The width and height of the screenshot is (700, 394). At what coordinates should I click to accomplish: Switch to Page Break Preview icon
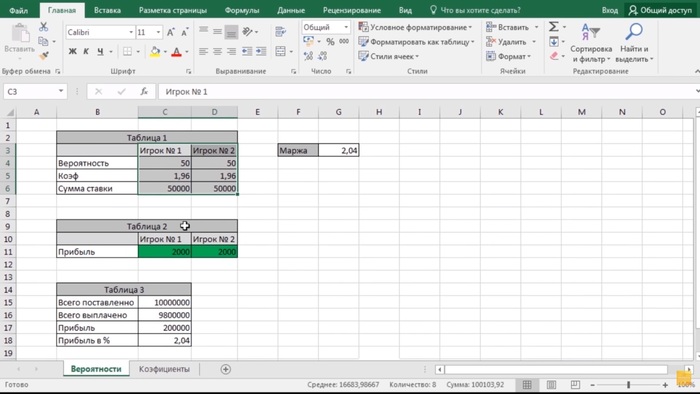(575, 385)
